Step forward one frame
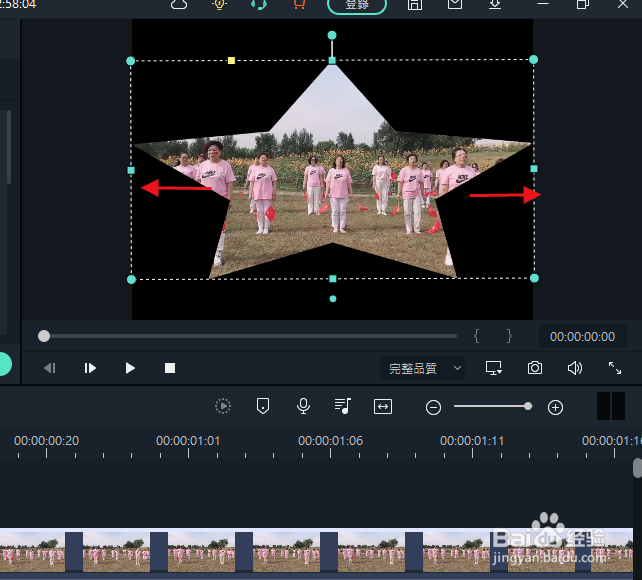642x580 pixels. pyautogui.click(x=90, y=368)
